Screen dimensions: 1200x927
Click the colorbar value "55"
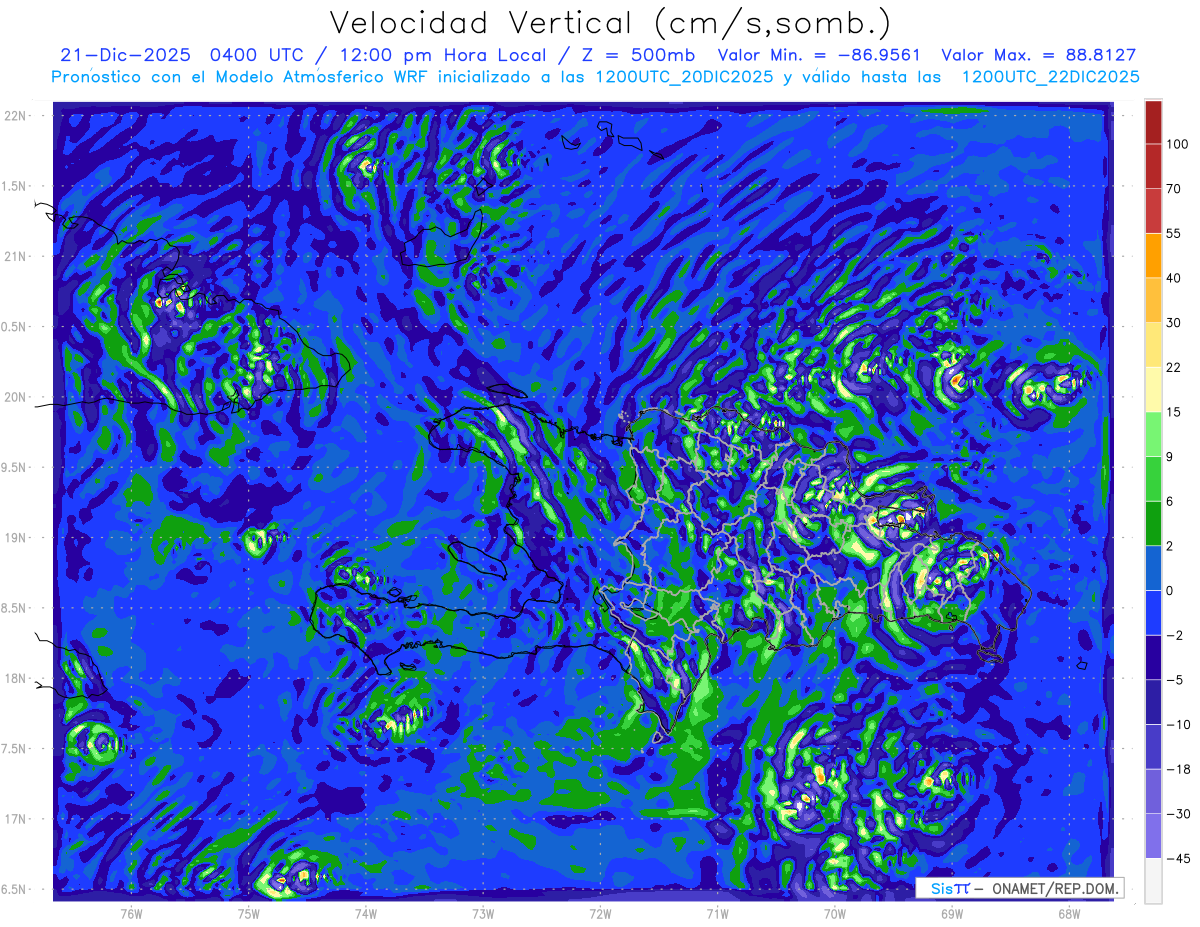pos(1174,233)
